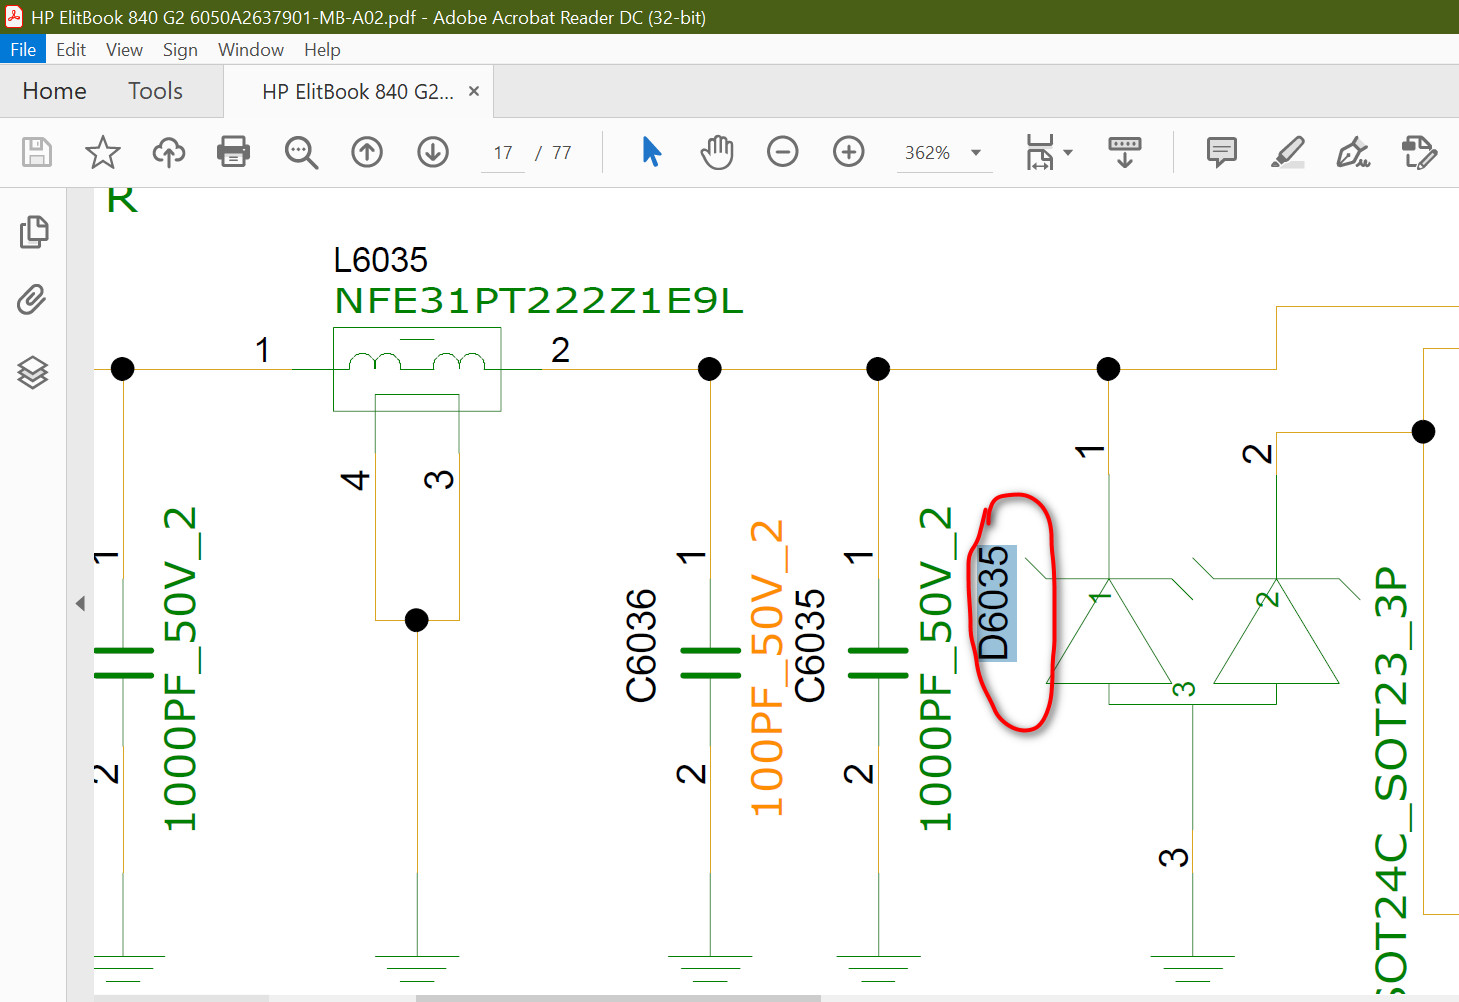The height and width of the screenshot is (1002, 1459).
Task: Expand the fit page options dropdown
Action: tap(1068, 153)
